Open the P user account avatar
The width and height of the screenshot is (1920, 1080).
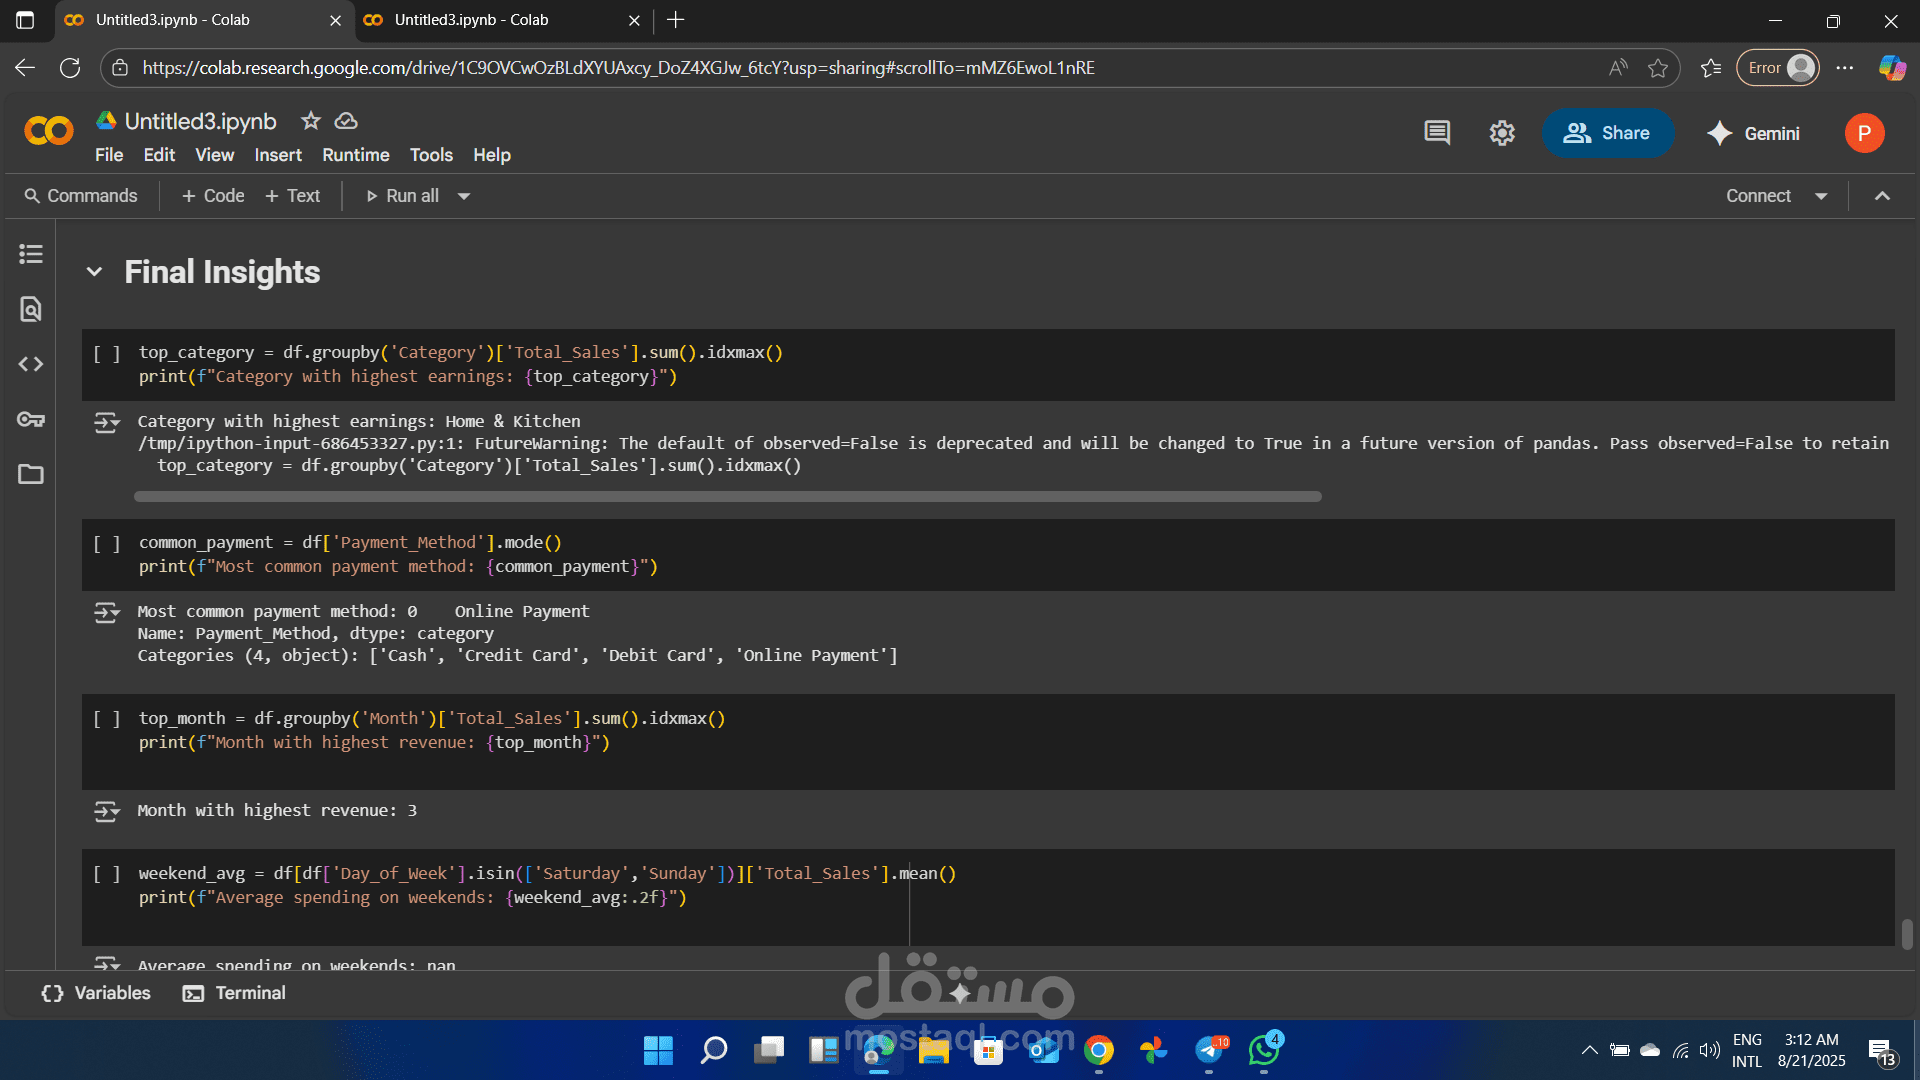[x=1864, y=133]
